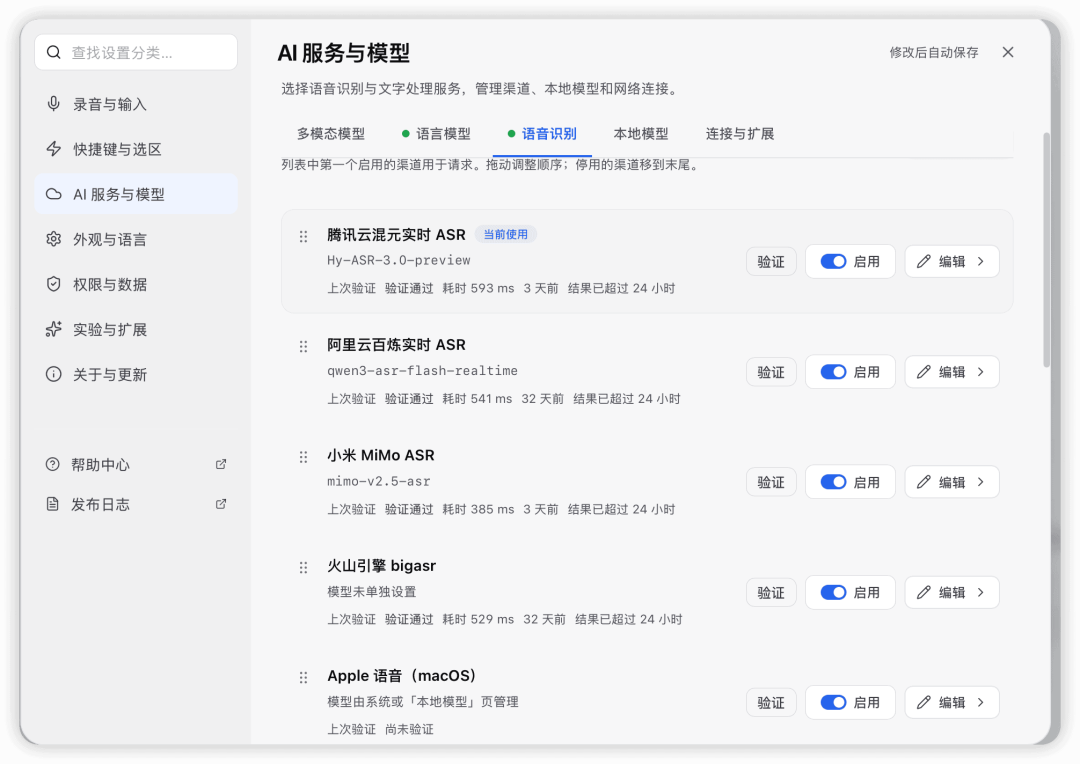1080x764 pixels.
Task: Click the lightning icon beside 快捷键与选区
Action: (54, 149)
